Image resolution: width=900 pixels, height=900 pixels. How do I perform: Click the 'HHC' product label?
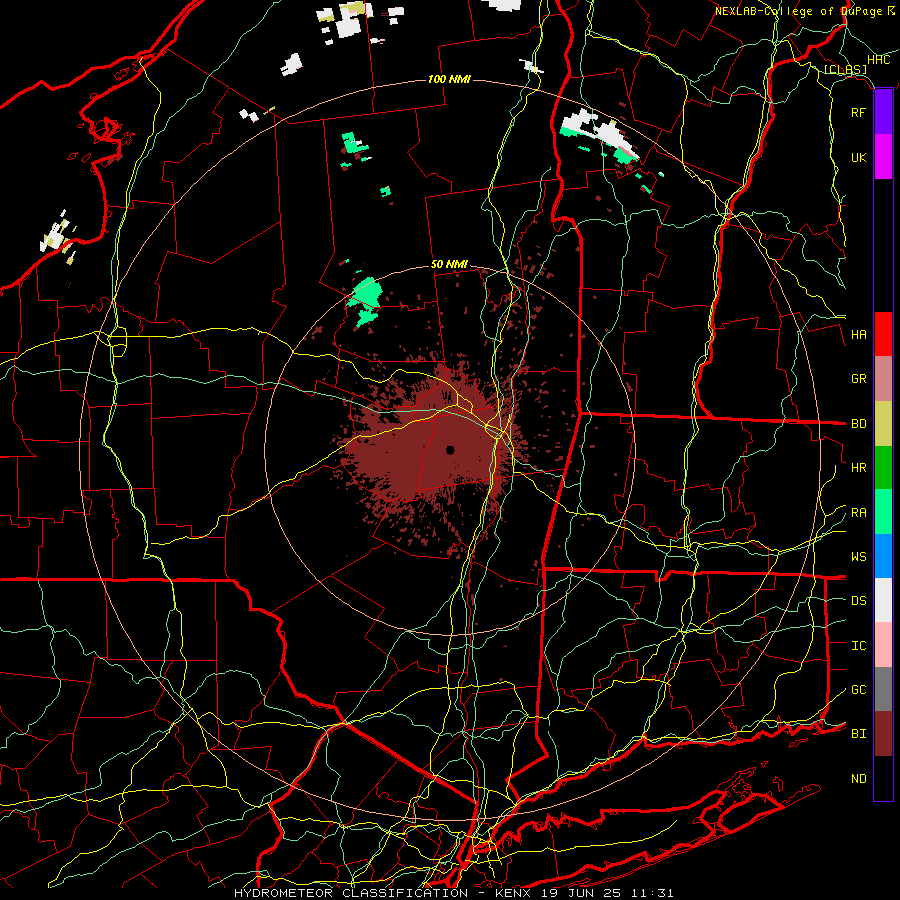pyautogui.click(x=878, y=60)
